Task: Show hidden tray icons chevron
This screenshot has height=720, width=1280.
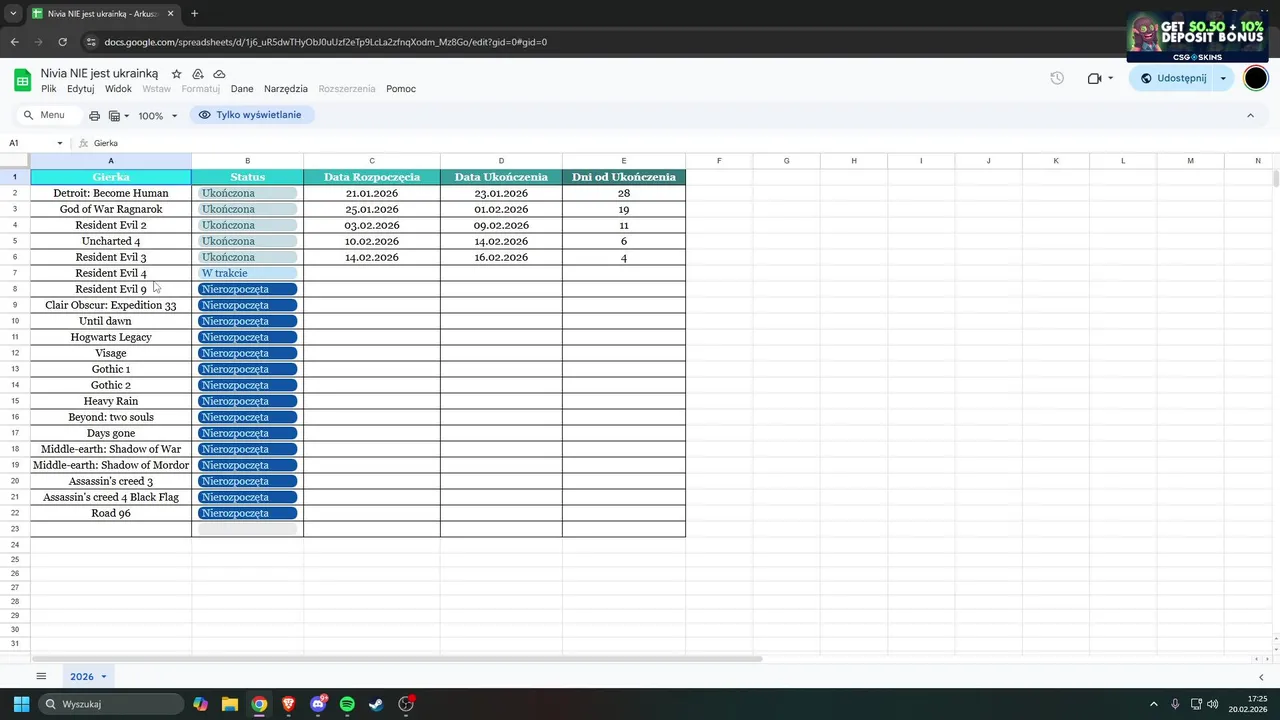Action: 1153,704
